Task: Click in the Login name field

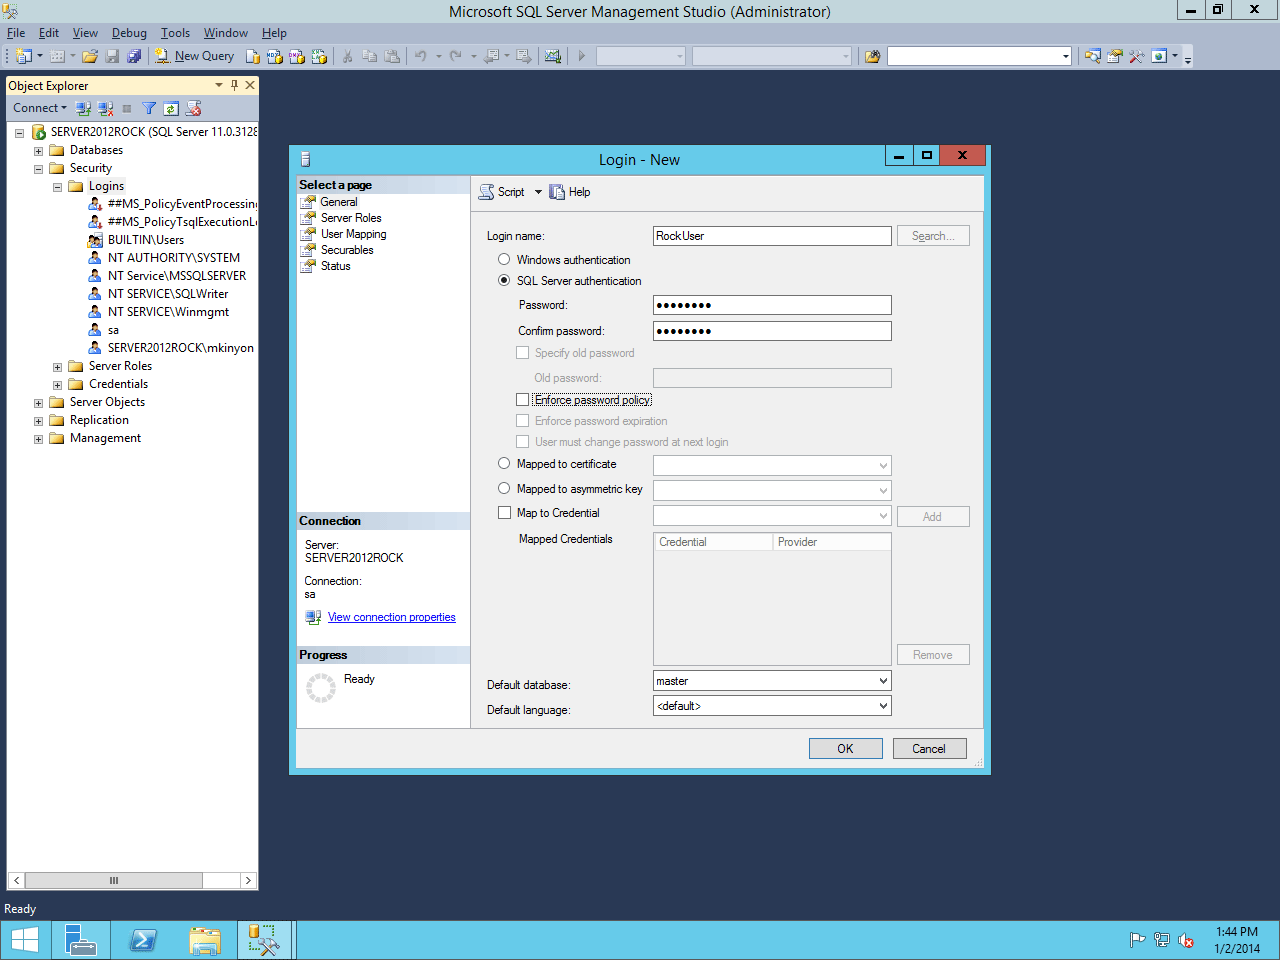Action: (772, 236)
